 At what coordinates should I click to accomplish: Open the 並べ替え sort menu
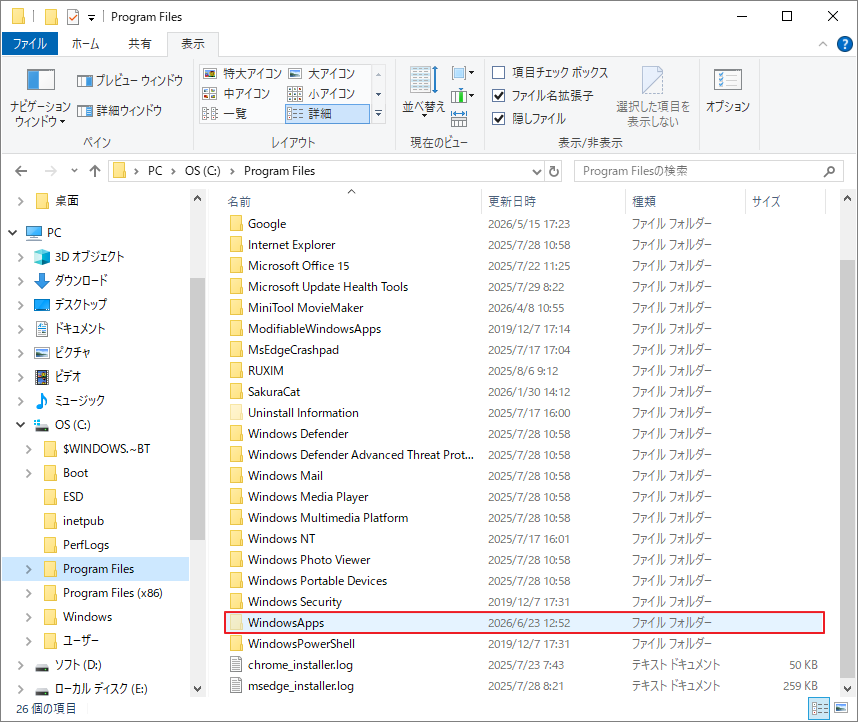coord(424,92)
